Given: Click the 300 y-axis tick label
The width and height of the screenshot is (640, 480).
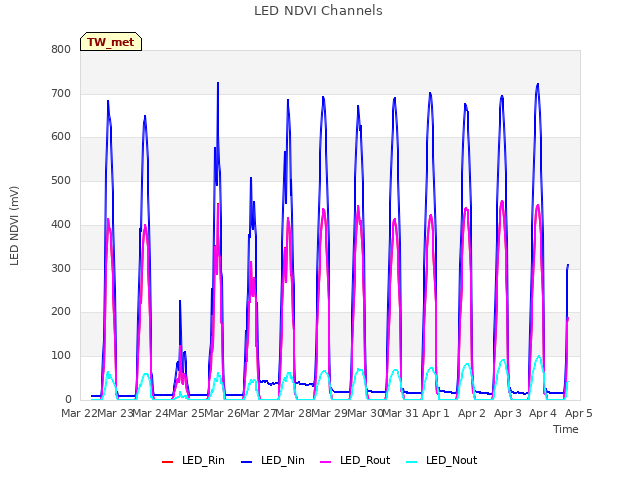Looking at the screenshot, I should coord(61,268).
